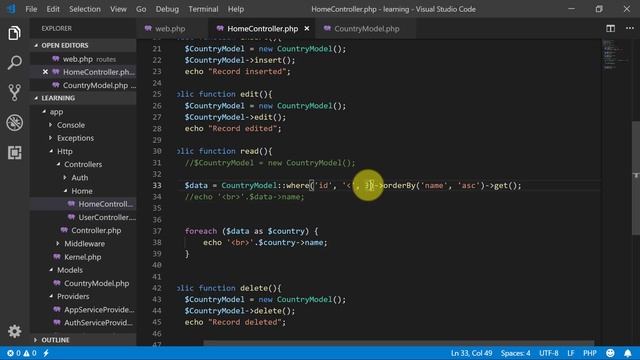The height and width of the screenshot is (360, 640).
Task: Open the Explorer view in activity bar
Action: [x=14, y=33]
